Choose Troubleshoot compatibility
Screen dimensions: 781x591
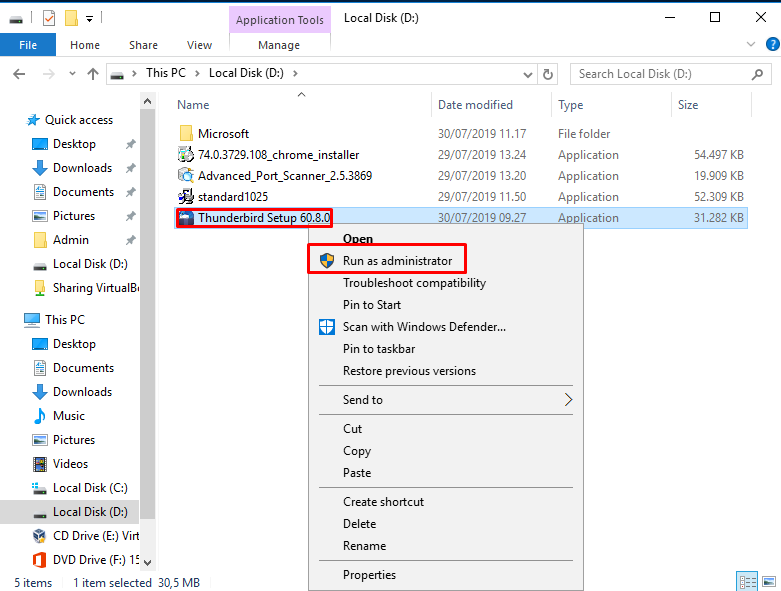[446, 283]
